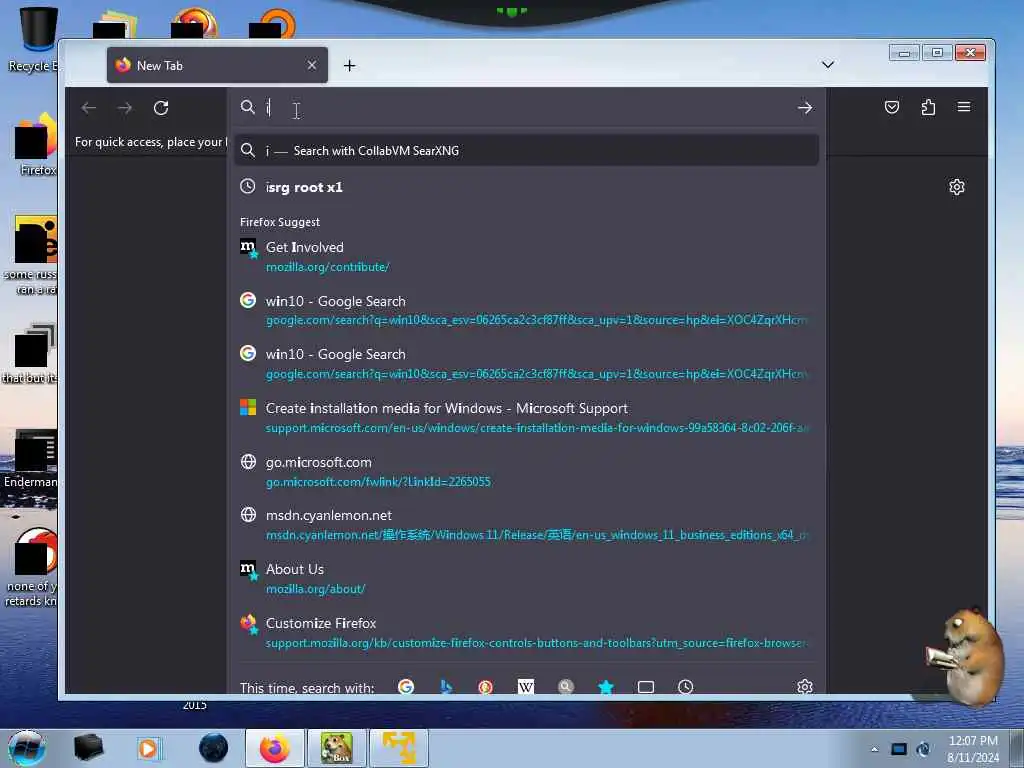Viewport: 1024px width, 768px height.
Task: Click the network tray icon
Action: coord(899,749)
